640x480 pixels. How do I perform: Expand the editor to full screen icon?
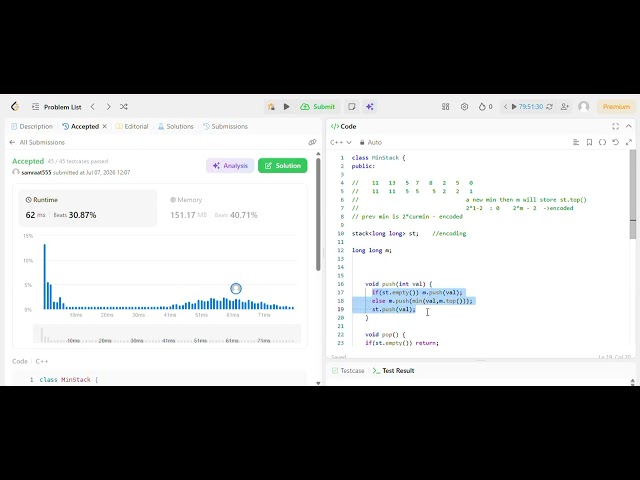(x=629, y=142)
